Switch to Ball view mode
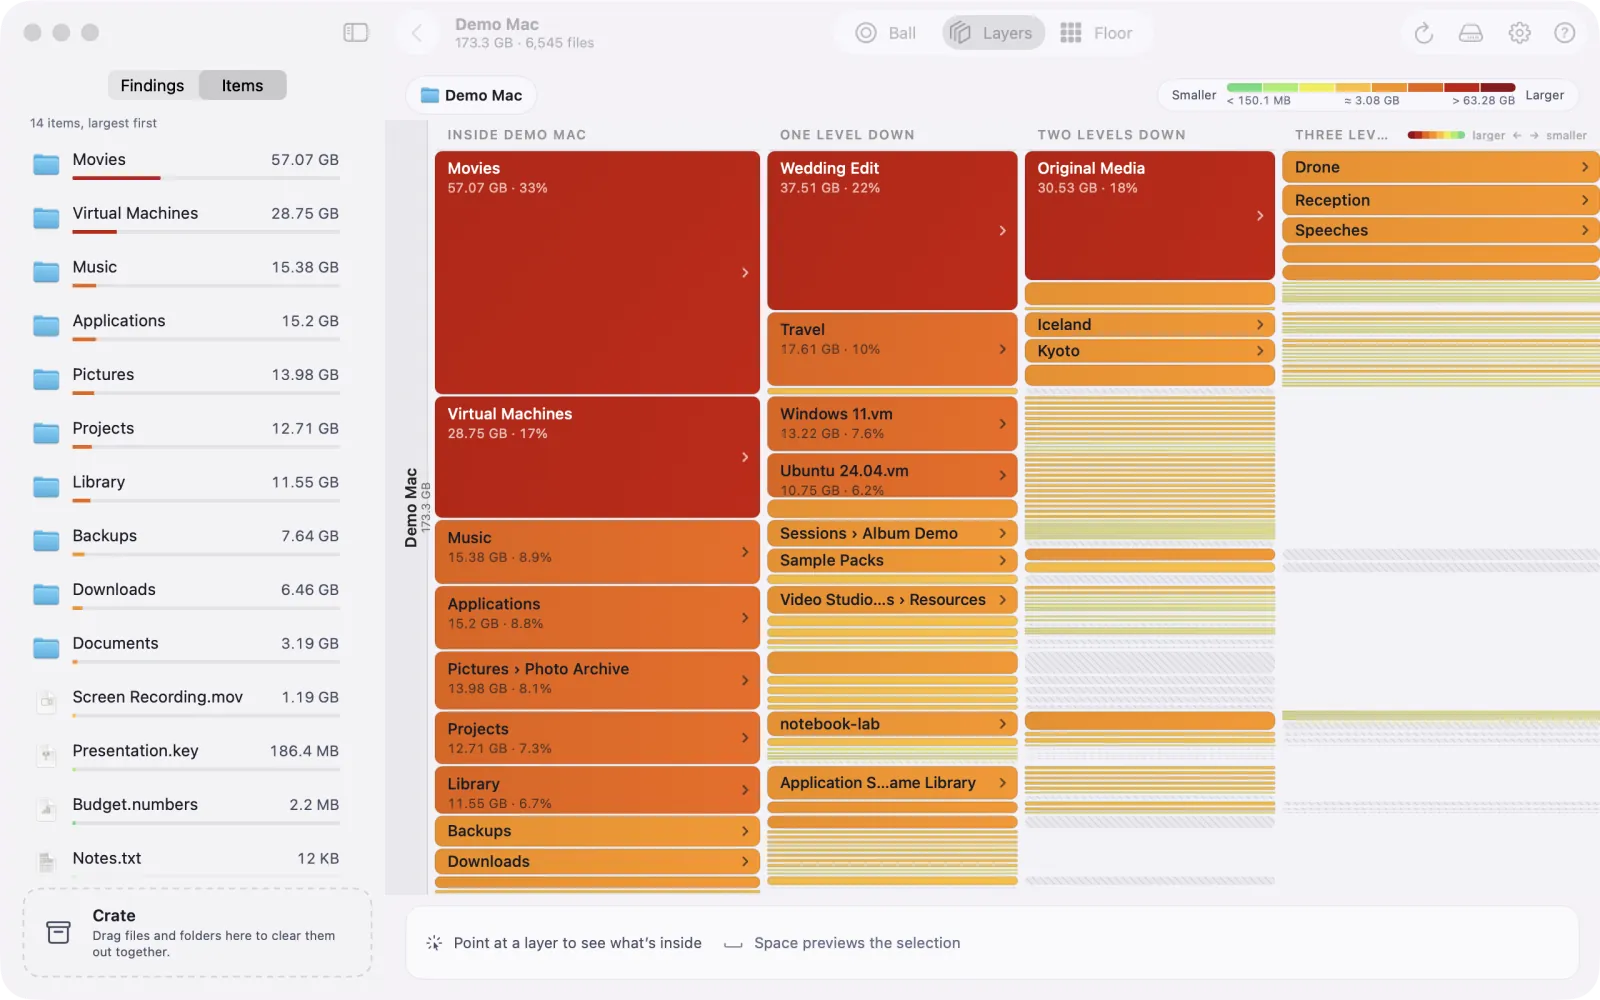 point(886,33)
